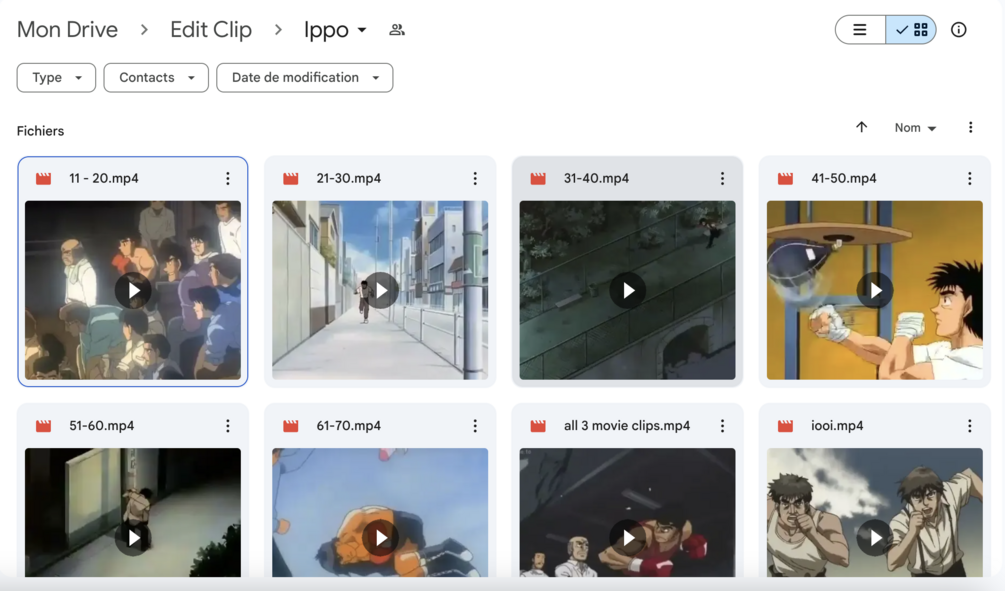Play the all 3 movie clips.mp4 video
Viewport: 1005px width, 591px height.
[628, 538]
